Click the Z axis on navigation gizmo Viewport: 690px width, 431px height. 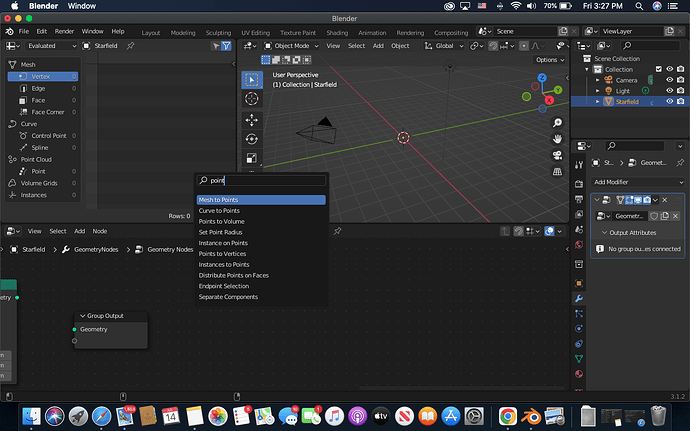coord(542,78)
